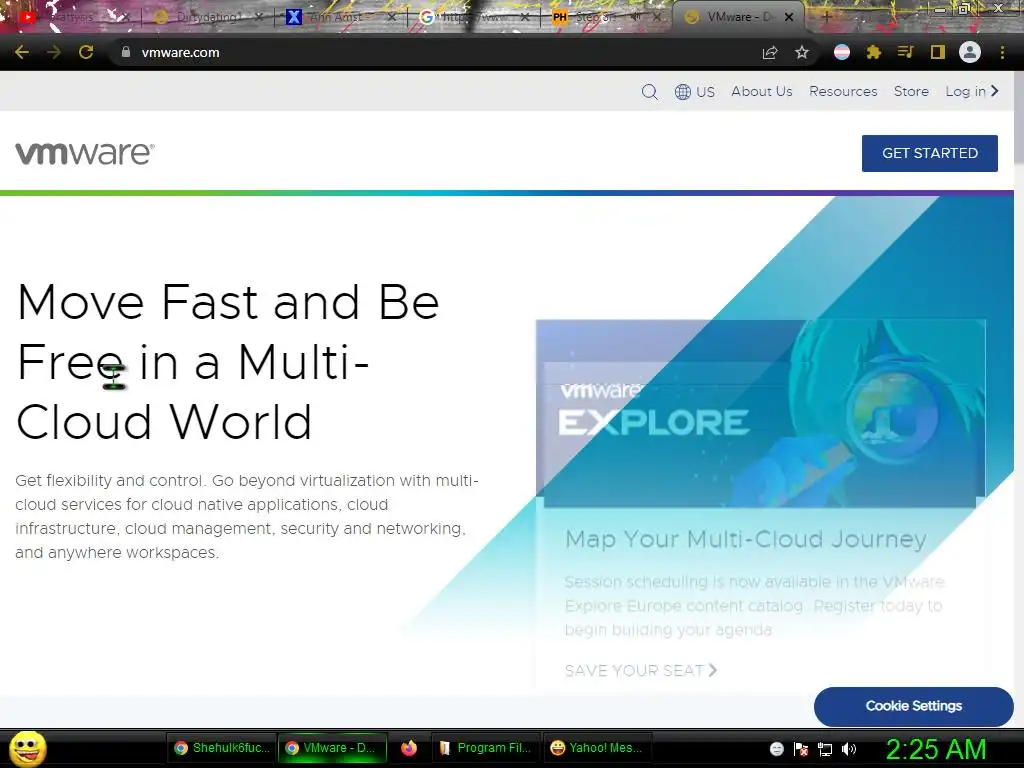Click the smiley tray icon

[776, 749]
